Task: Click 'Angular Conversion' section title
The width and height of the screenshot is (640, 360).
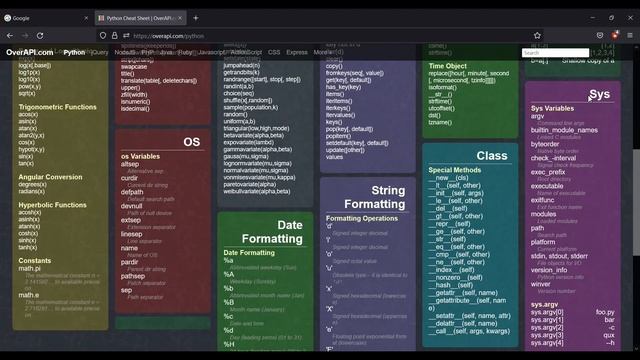Action: 50,177
